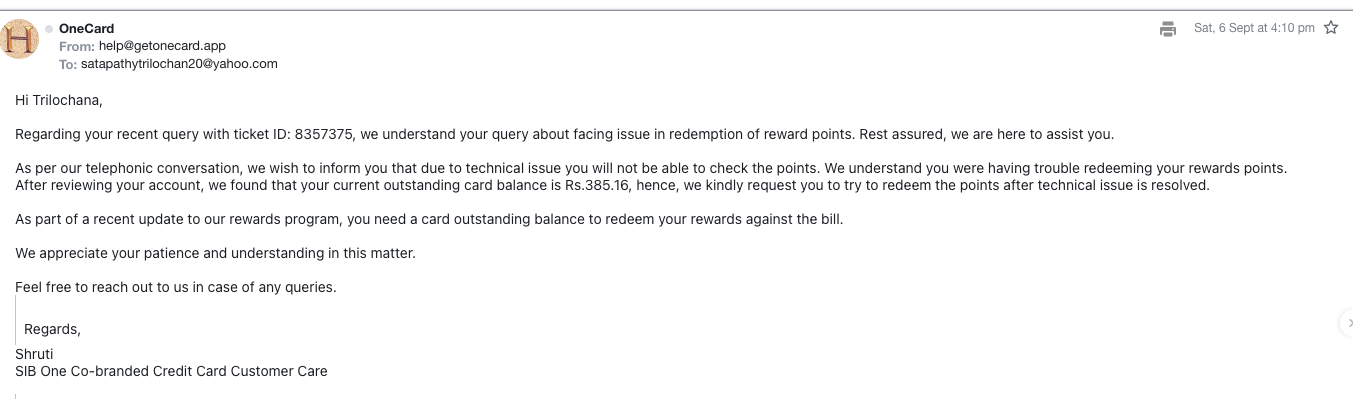Click the 'We appreciate your patience' sentence
Viewport: 1353px width, 399px height.
coord(215,253)
